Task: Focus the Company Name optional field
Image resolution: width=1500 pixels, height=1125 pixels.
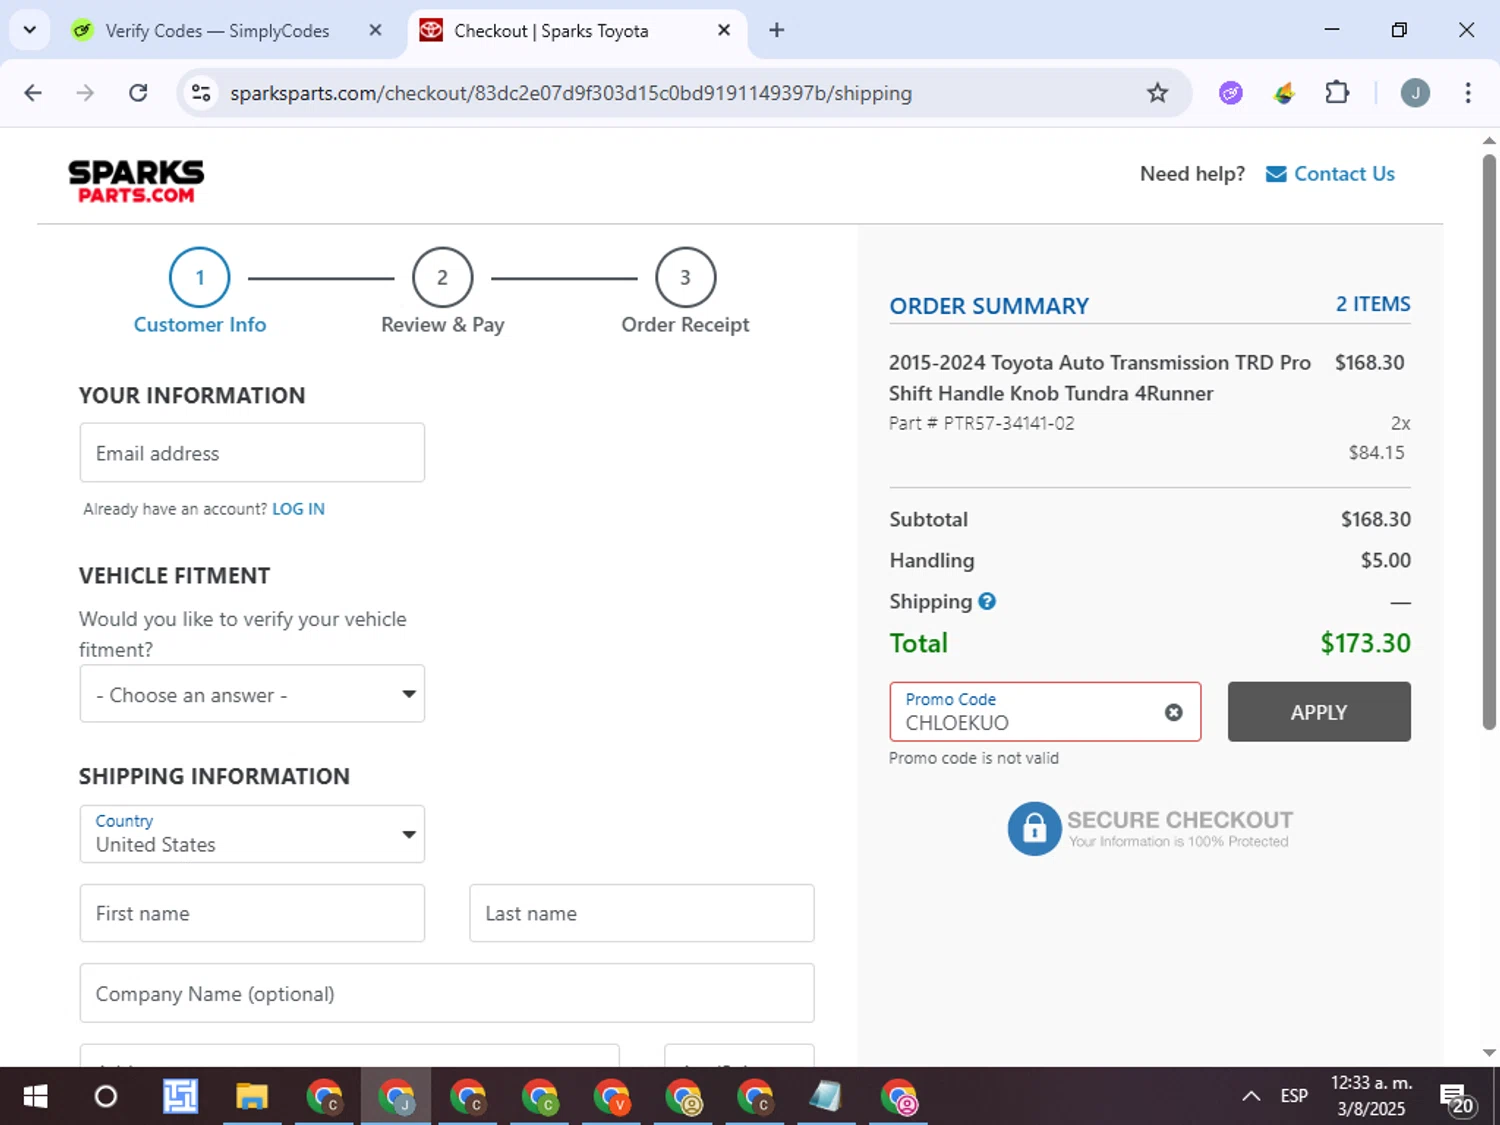Action: pyautogui.click(x=447, y=993)
